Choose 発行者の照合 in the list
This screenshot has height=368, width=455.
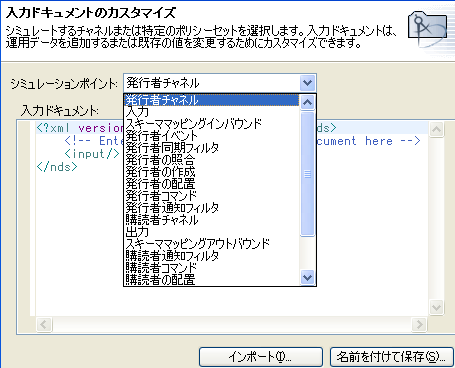tap(212, 160)
